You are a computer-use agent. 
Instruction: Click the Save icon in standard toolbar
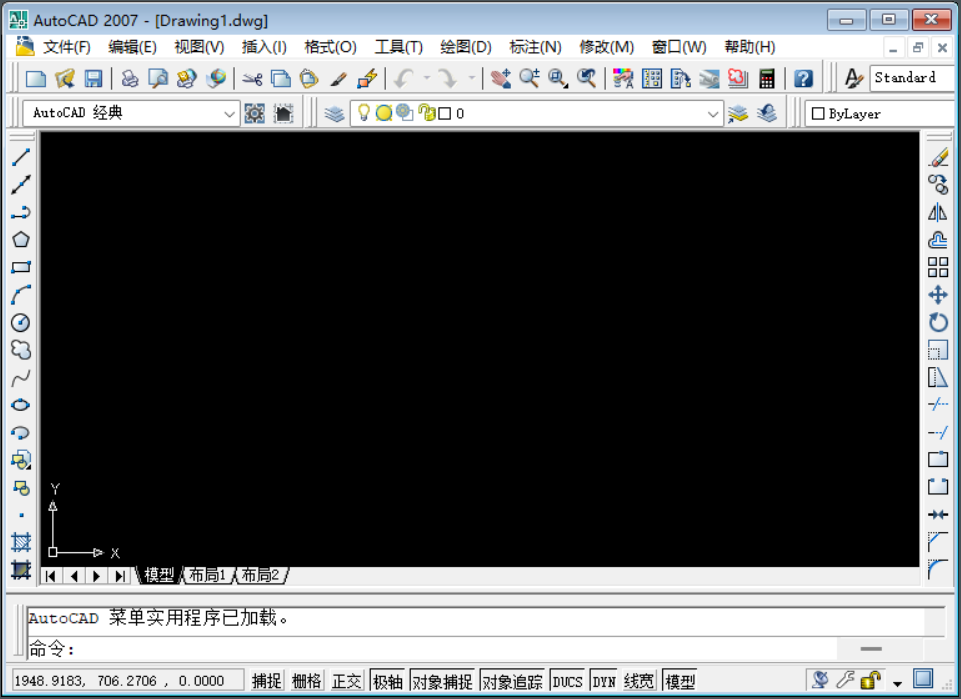pyautogui.click(x=93, y=79)
